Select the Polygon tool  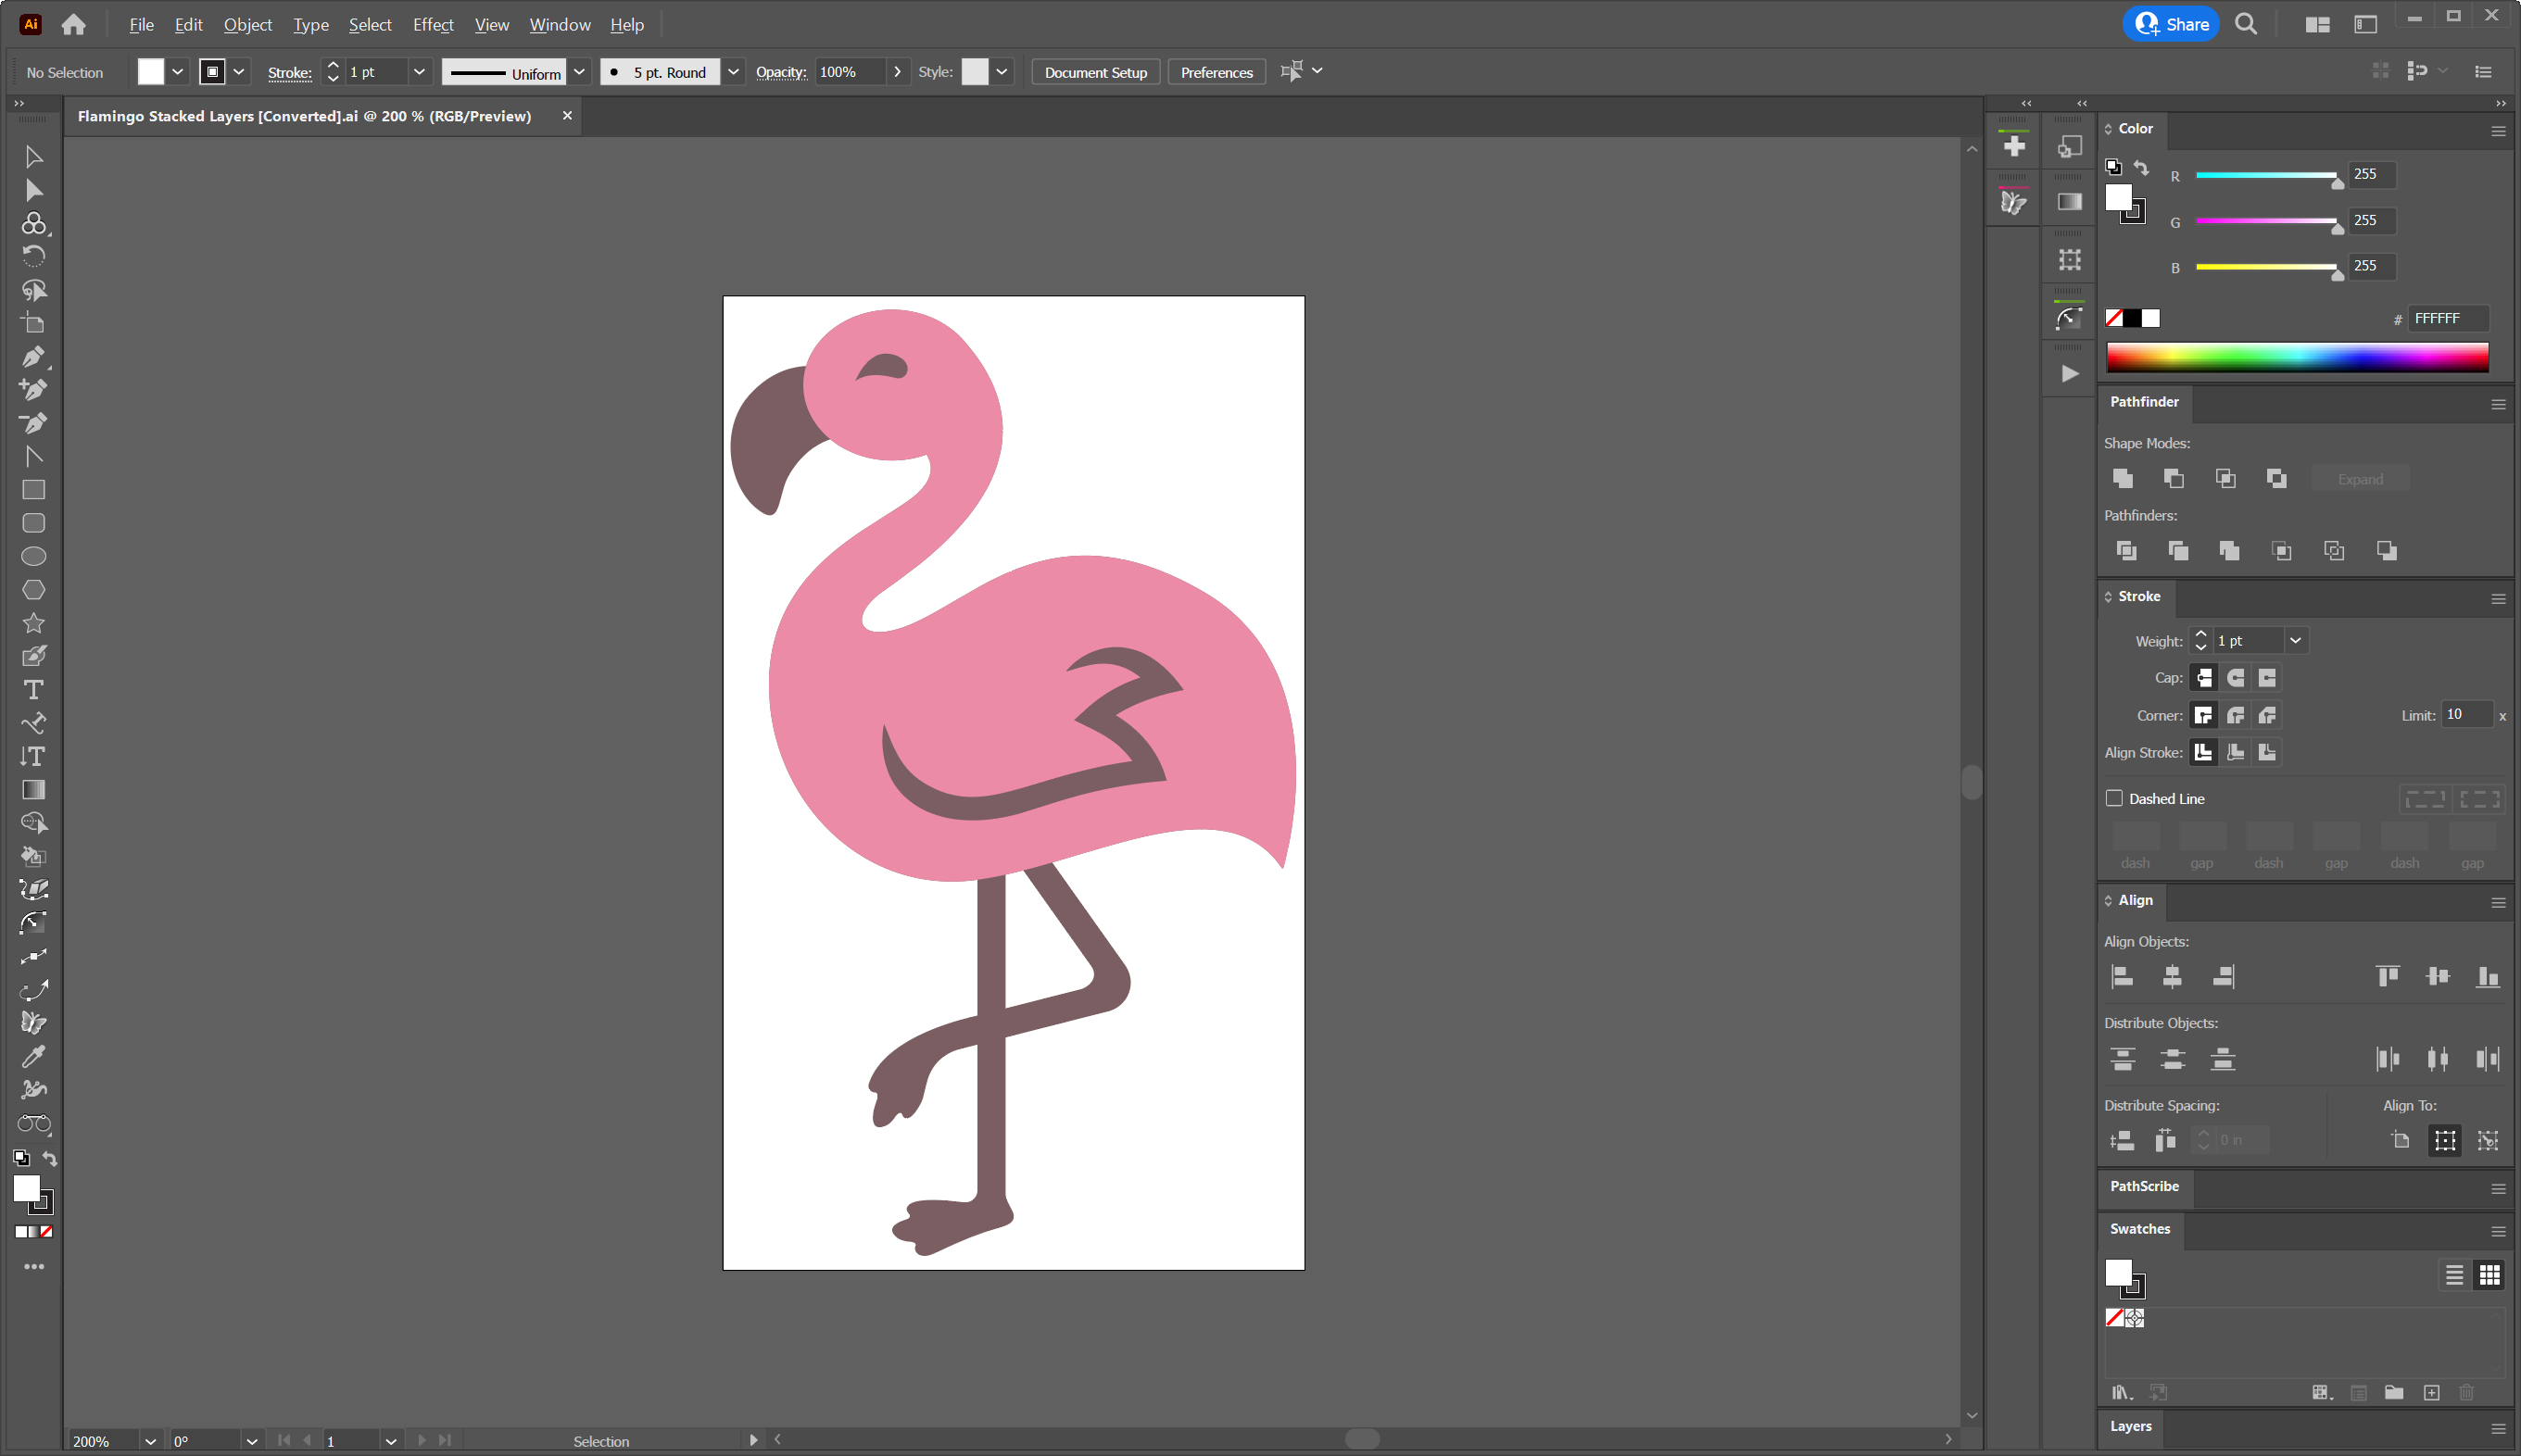pyautogui.click(x=33, y=590)
